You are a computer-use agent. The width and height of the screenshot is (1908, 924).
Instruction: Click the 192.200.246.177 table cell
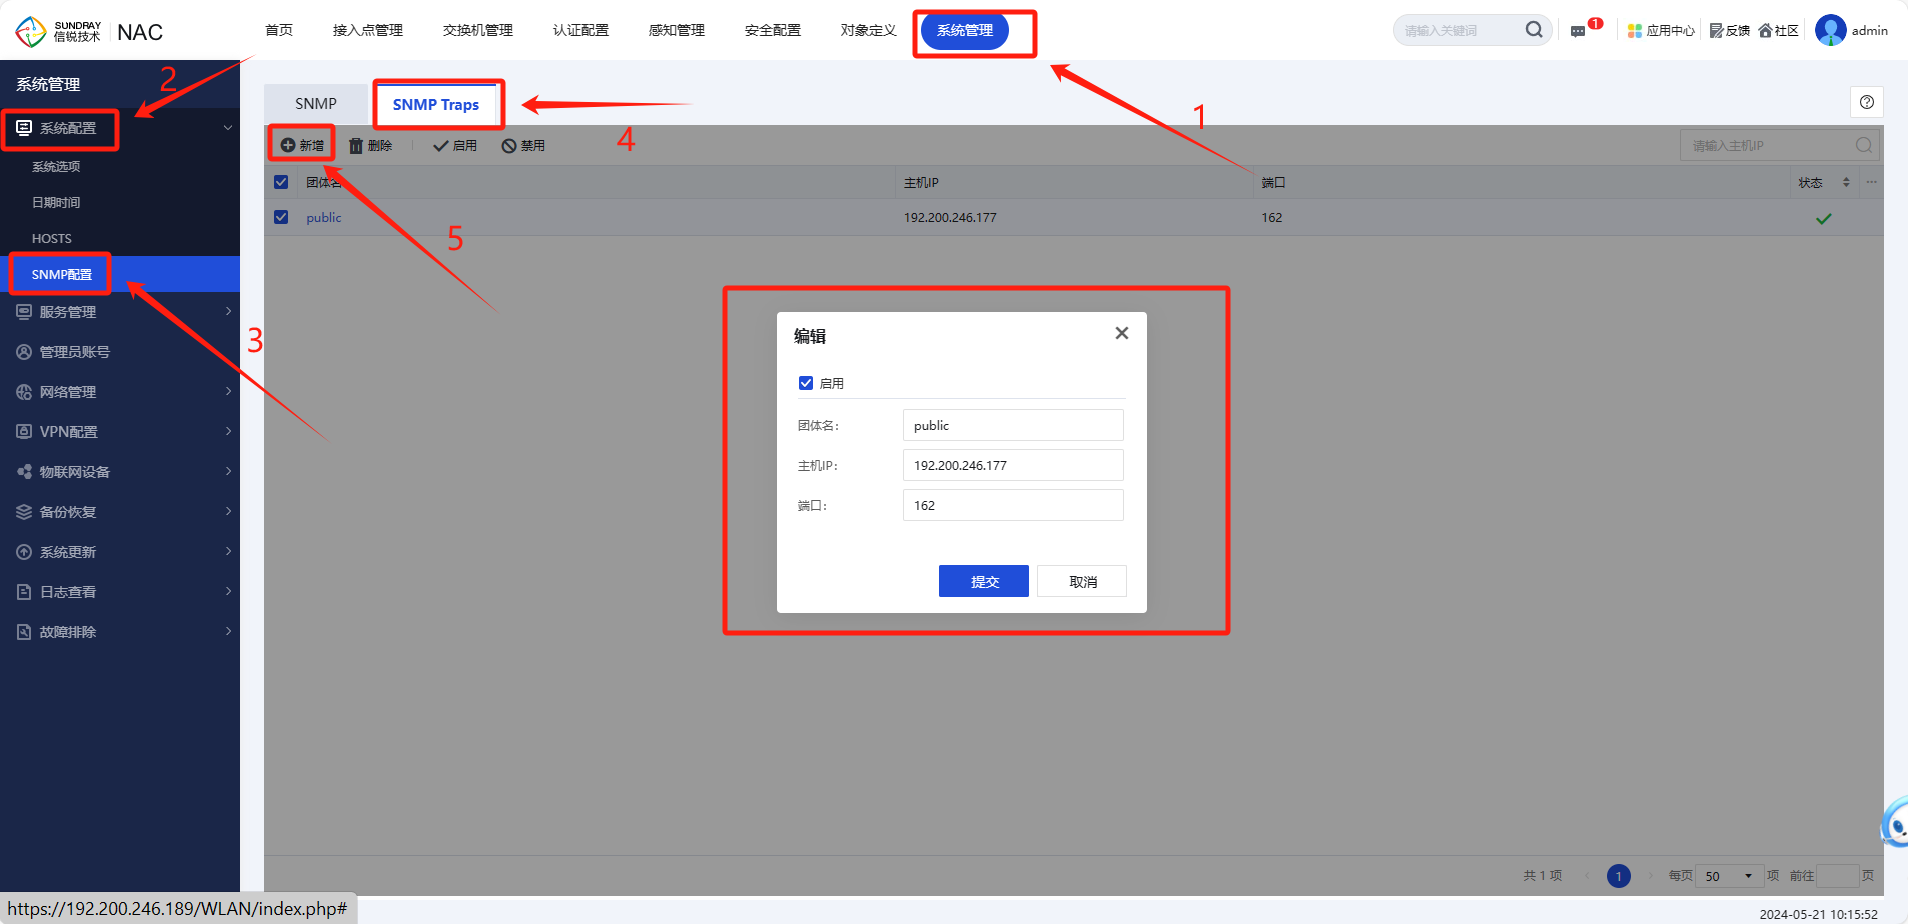coord(950,217)
